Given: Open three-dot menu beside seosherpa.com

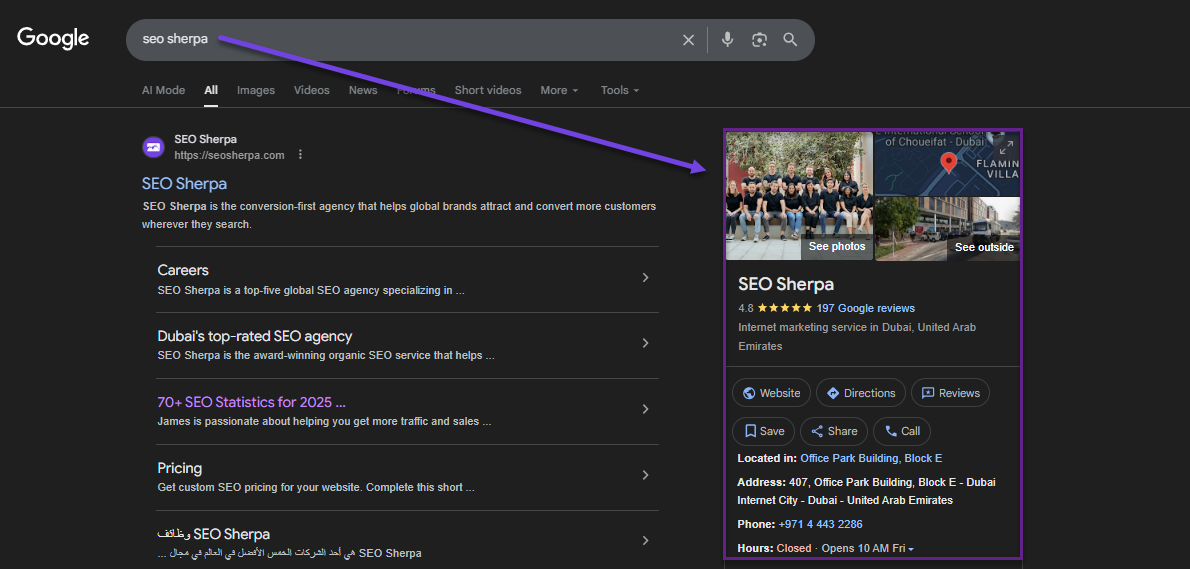Looking at the screenshot, I should pyautogui.click(x=300, y=155).
